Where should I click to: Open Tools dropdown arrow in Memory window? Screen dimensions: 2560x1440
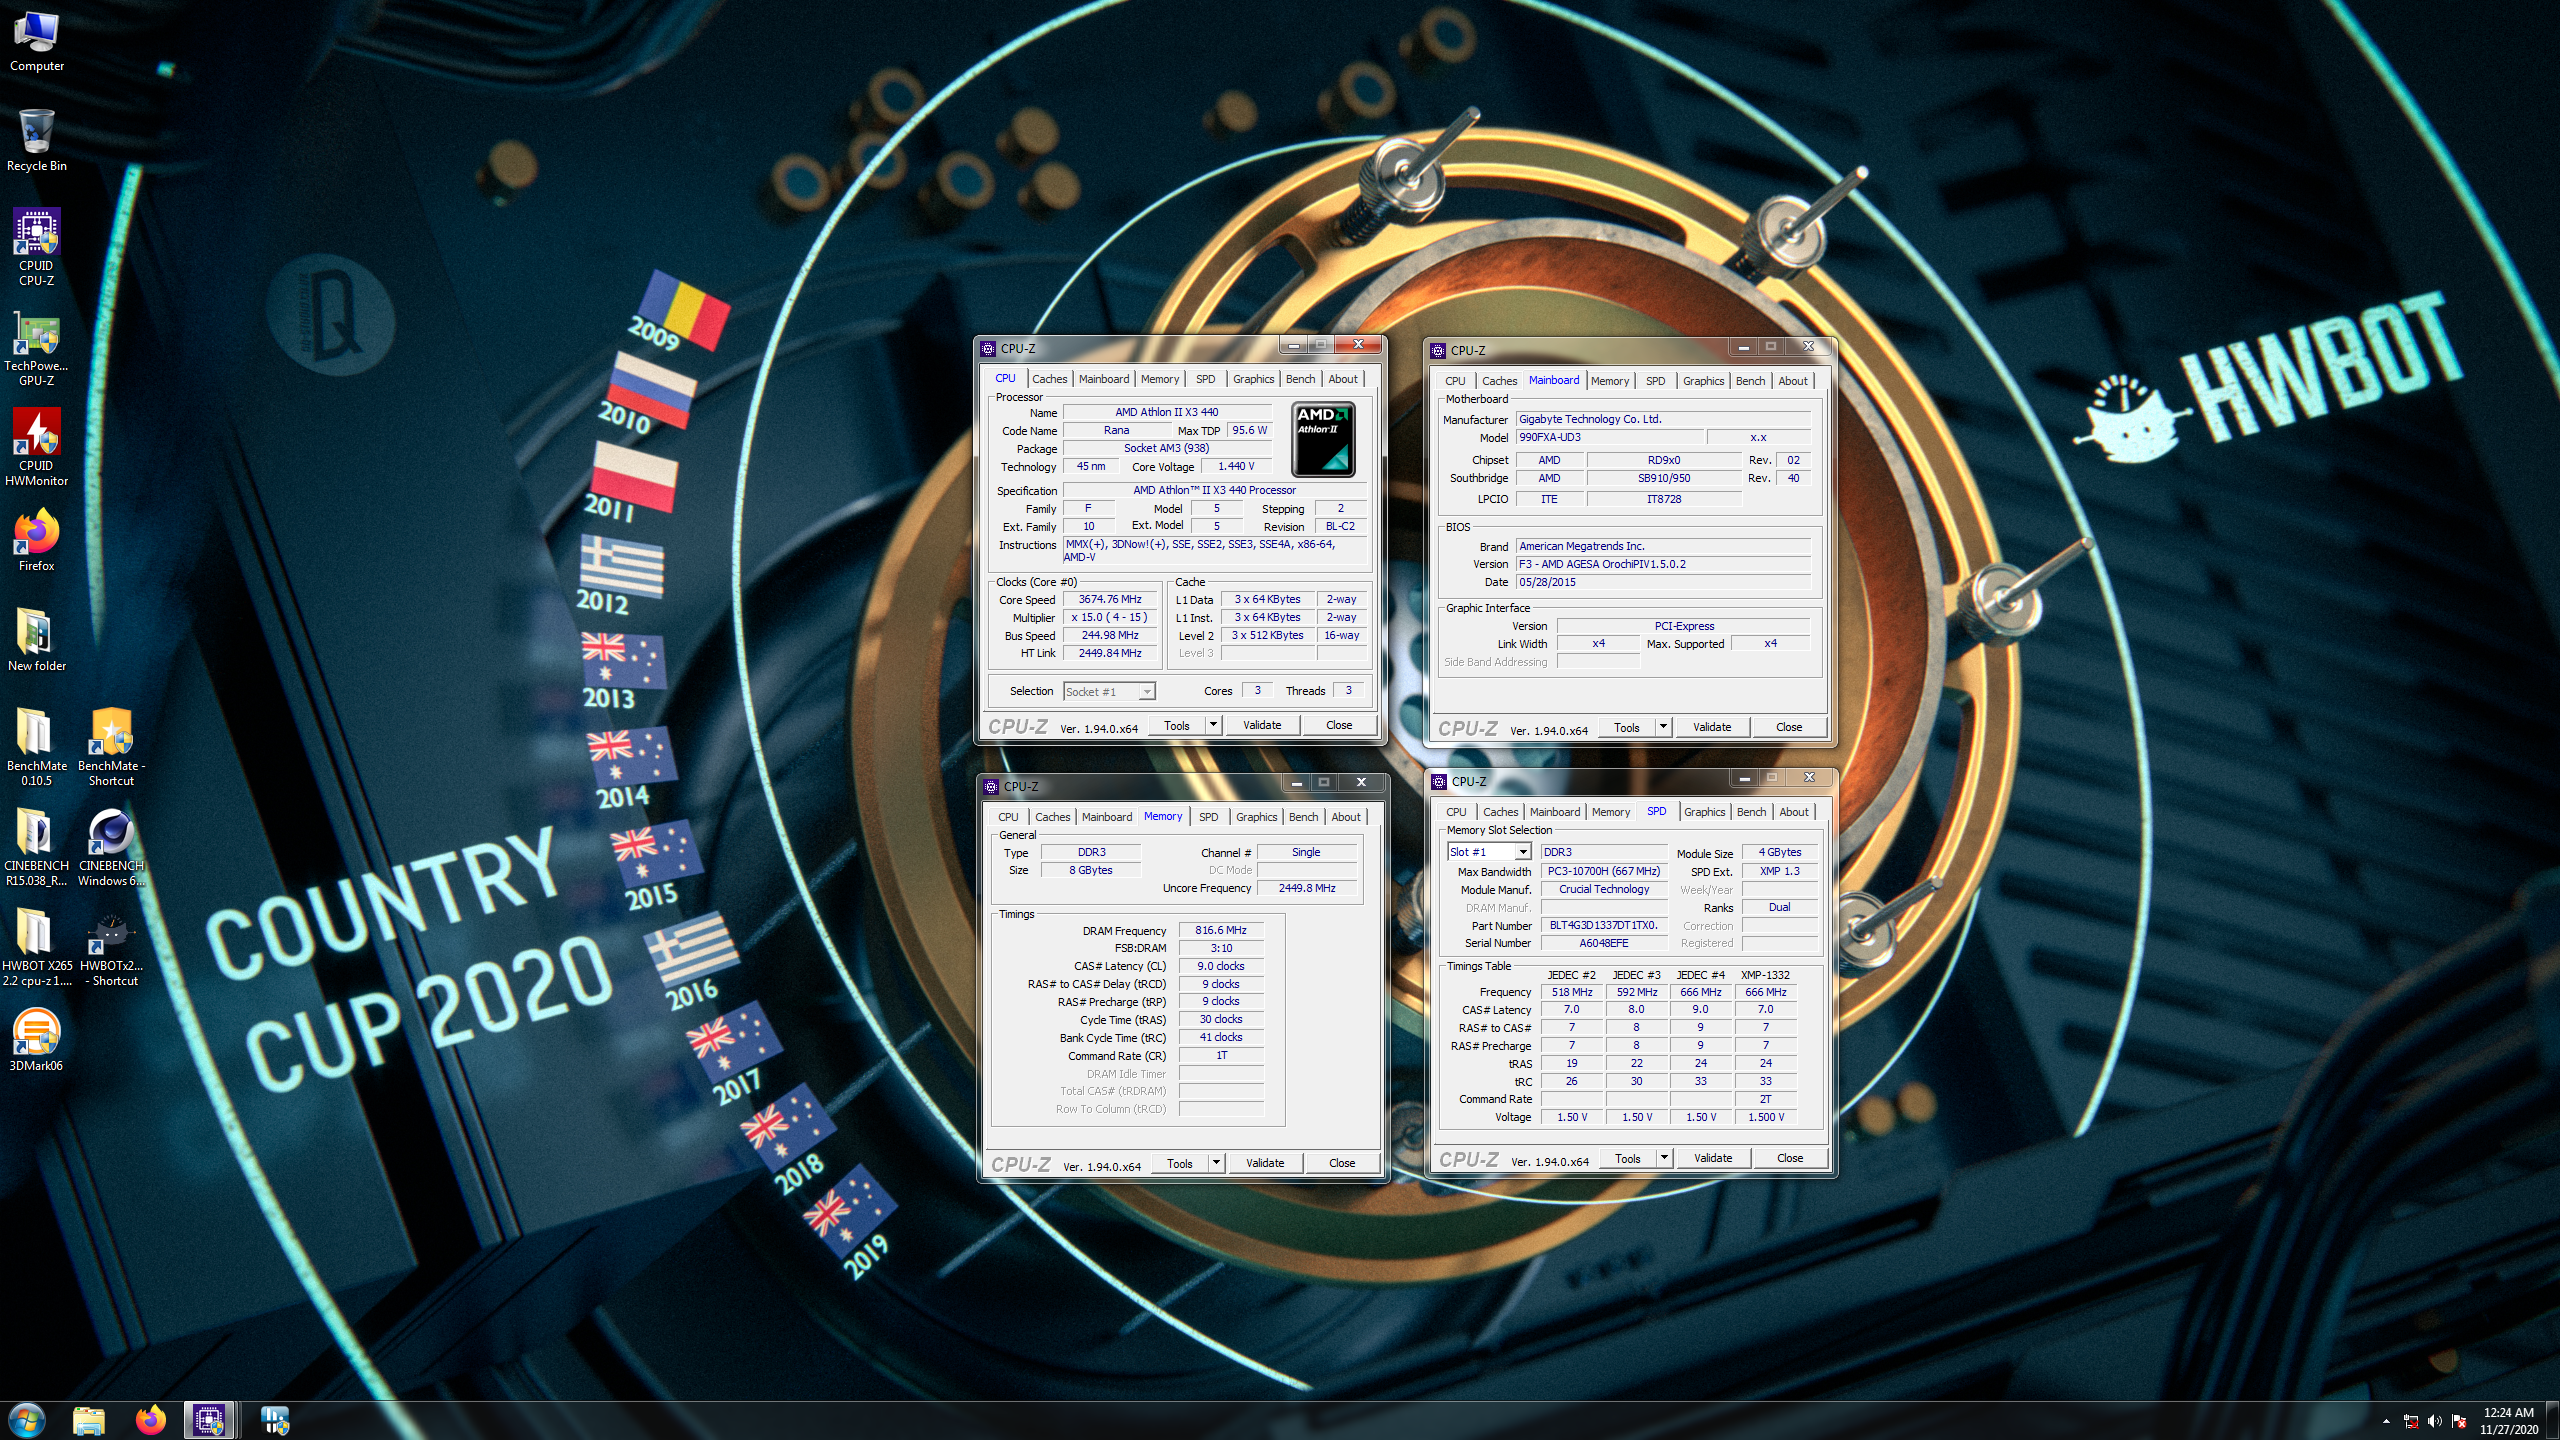pyautogui.click(x=1216, y=1162)
